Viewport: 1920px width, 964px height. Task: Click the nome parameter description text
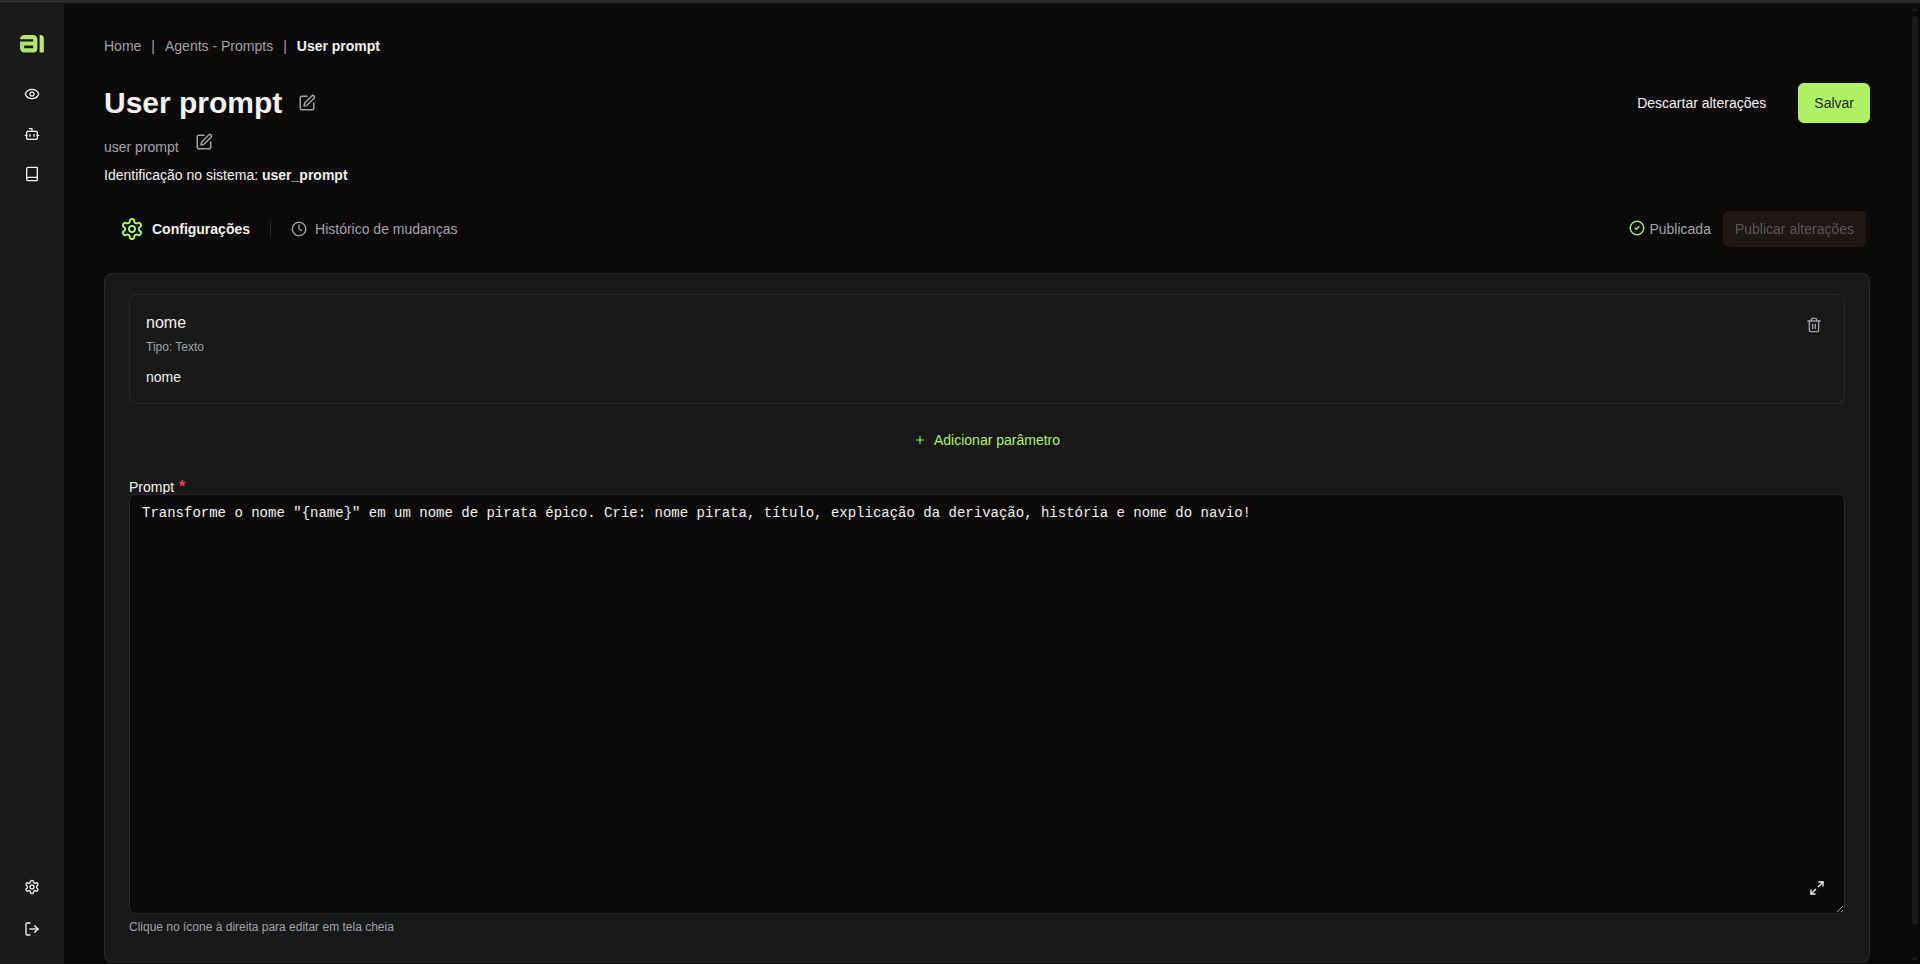click(x=163, y=377)
